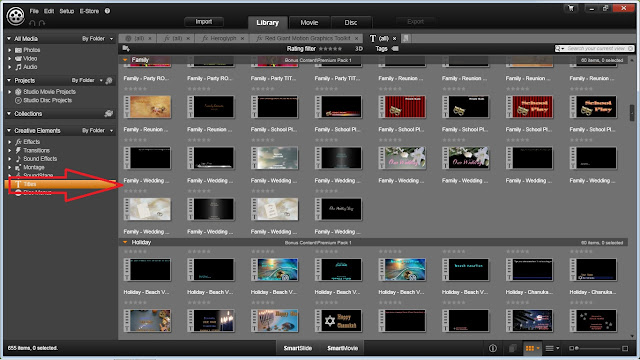Select Studio Disc Projects
The height and width of the screenshot is (360, 640).
pyautogui.click(x=47, y=100)
